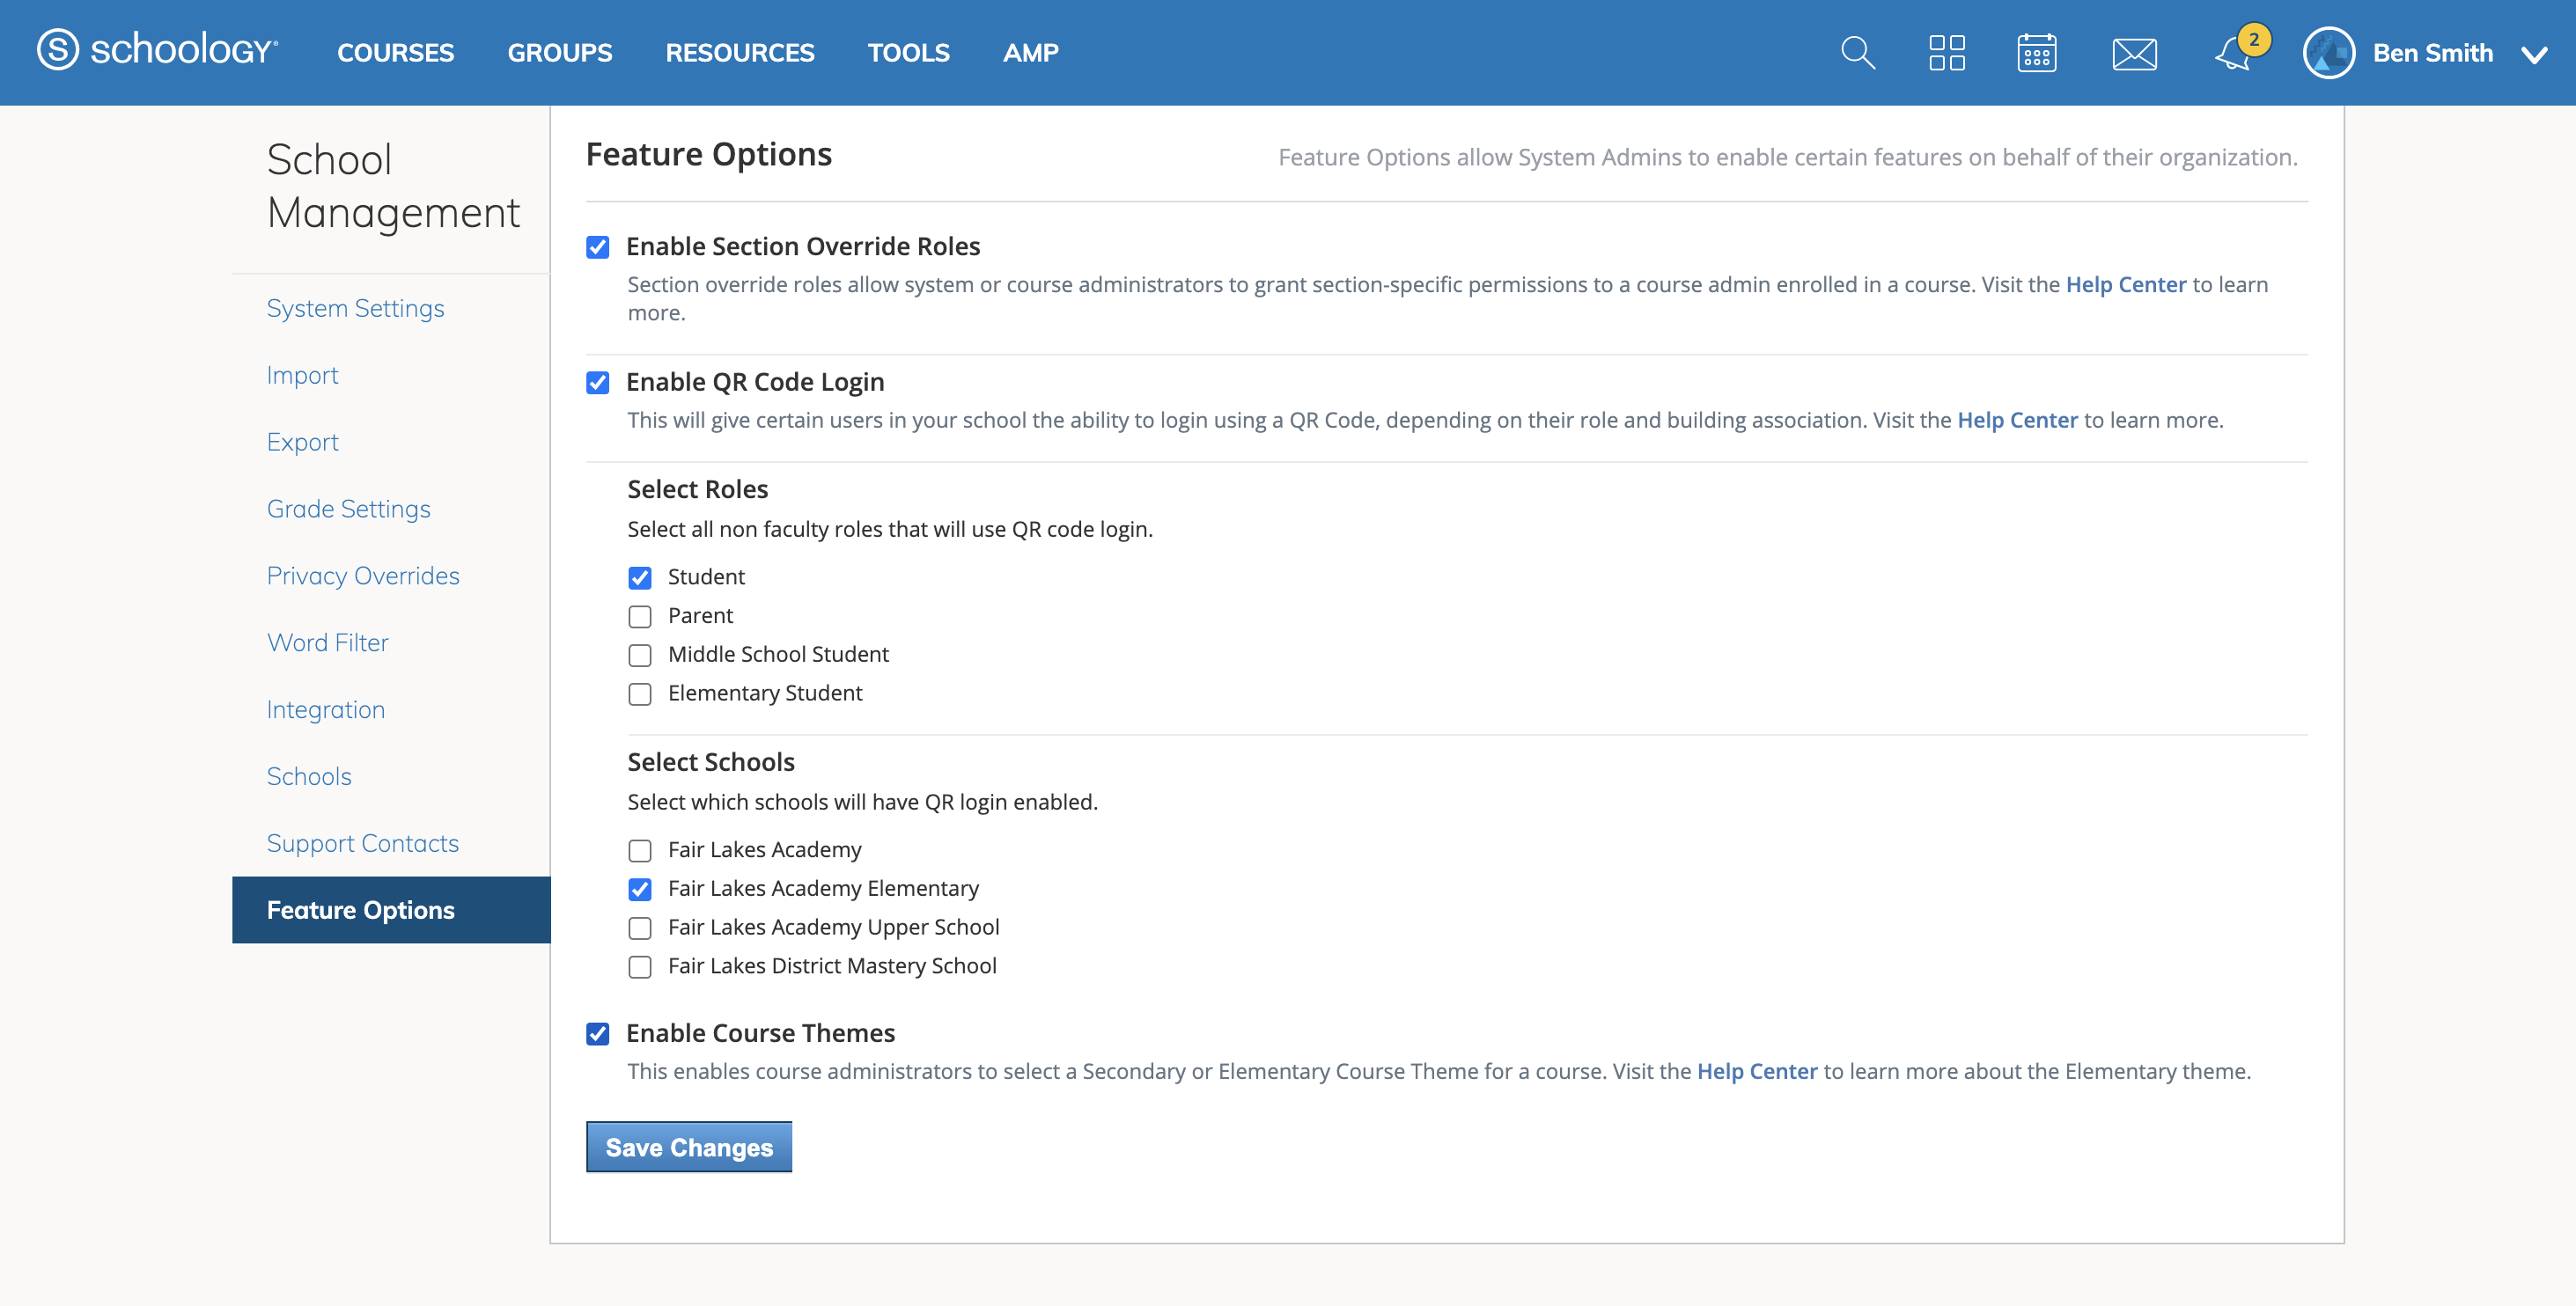Go to Grade Settings in sidebar

tap(348, 509)
